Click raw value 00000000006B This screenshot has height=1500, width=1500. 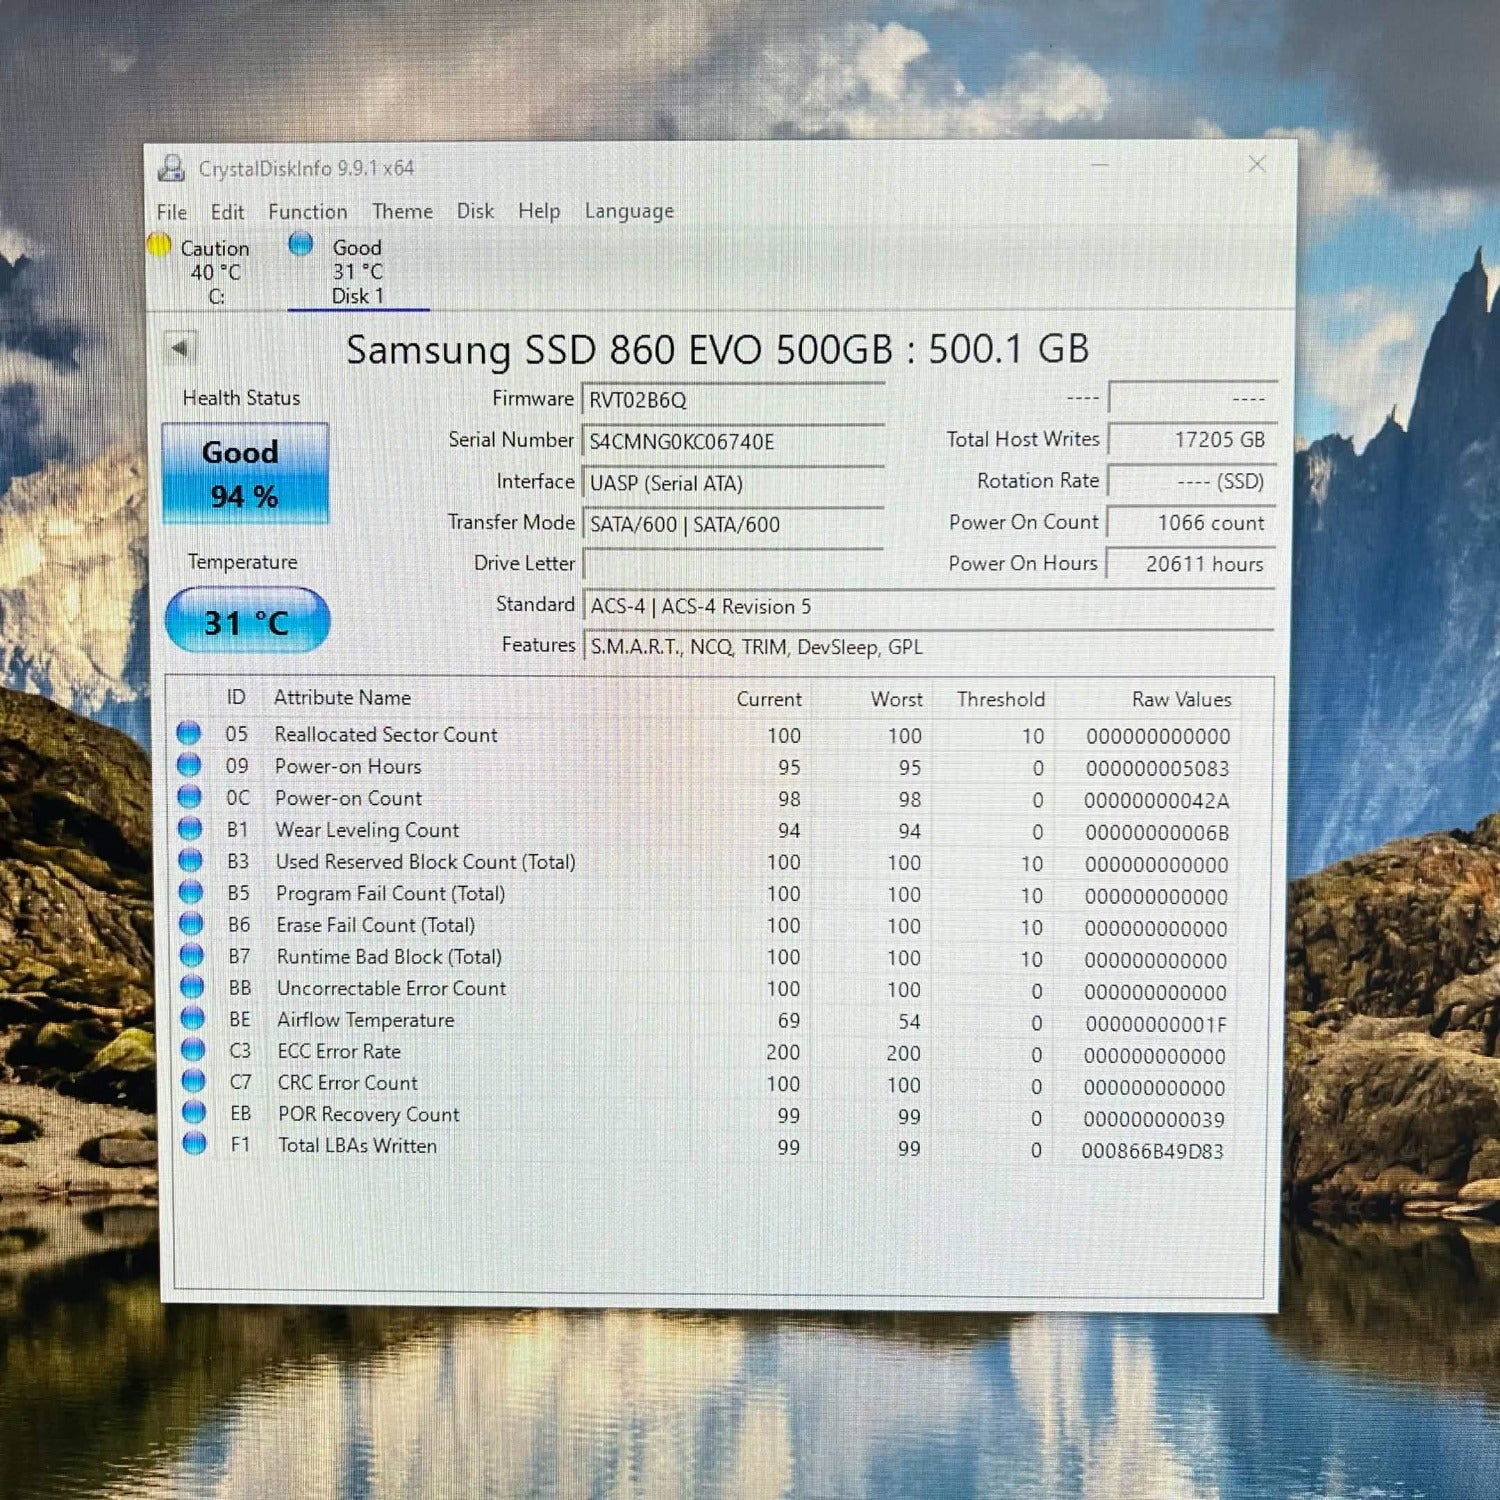[x=1157, y=833]
